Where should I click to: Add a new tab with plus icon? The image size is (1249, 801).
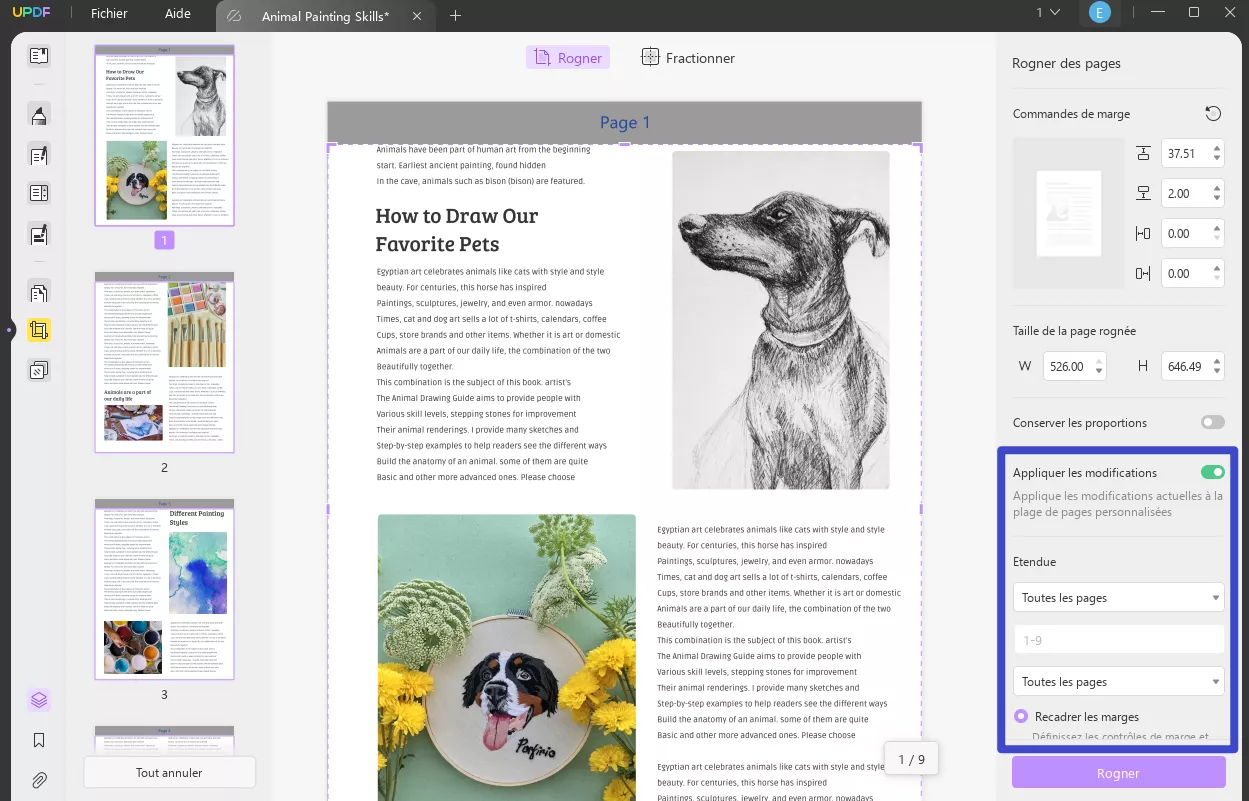click(x=456, y=16)
